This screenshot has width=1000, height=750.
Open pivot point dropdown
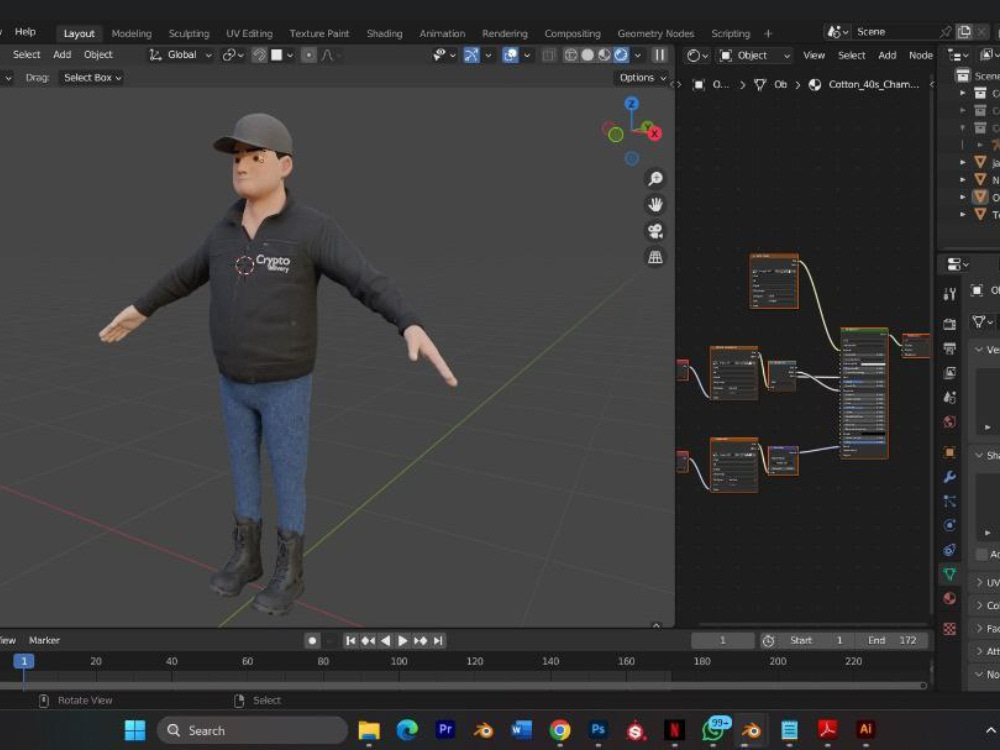[x=233, y=55]
